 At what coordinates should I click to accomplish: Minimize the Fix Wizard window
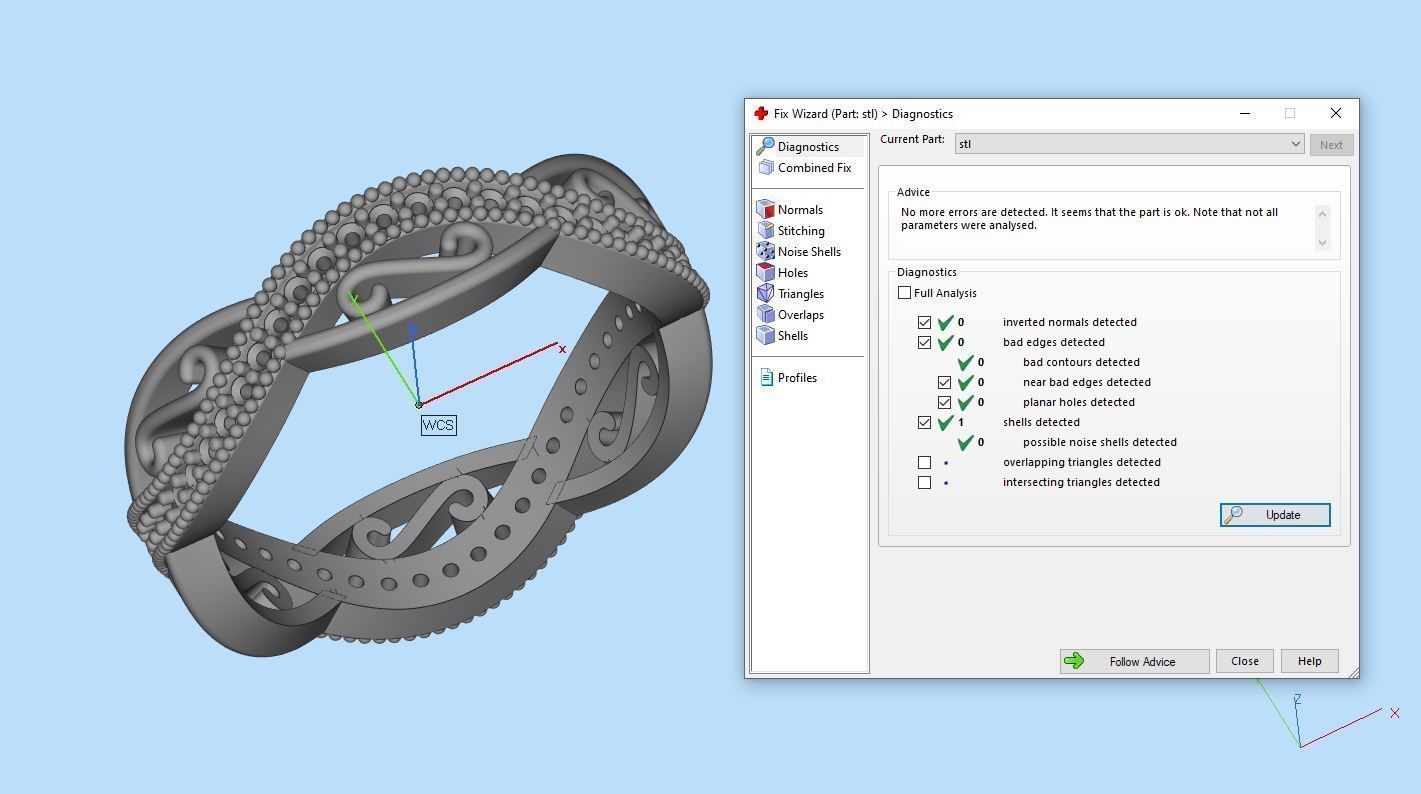(x=1245, y=114)
